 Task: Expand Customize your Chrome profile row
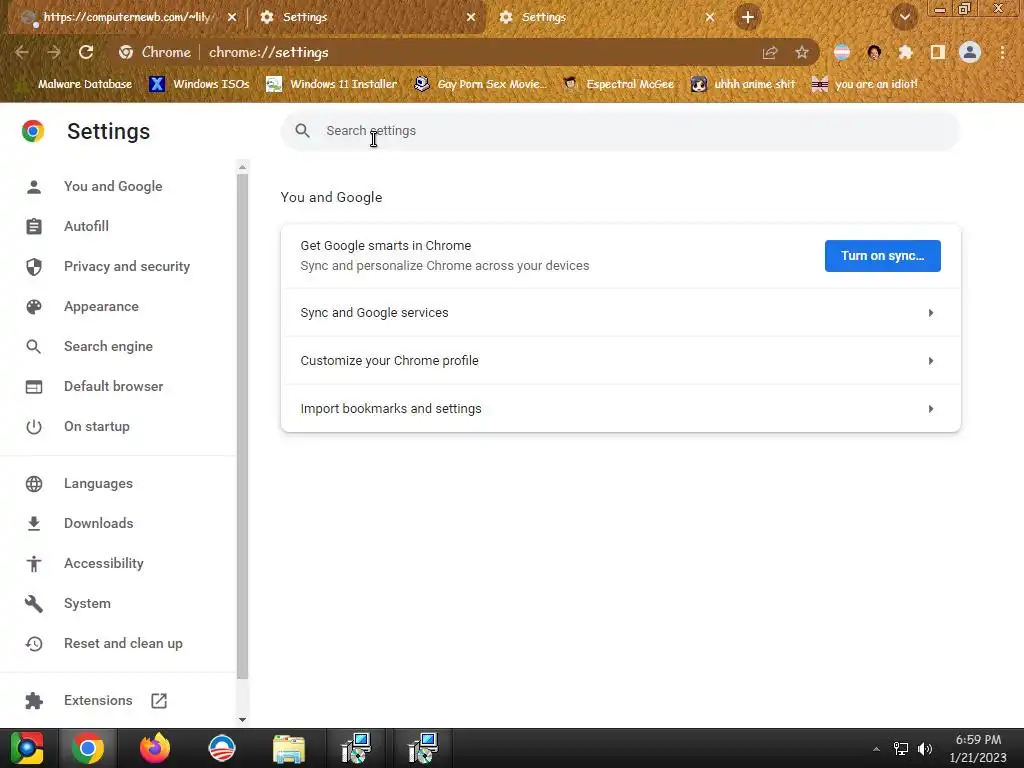click(x=620, y=360)
